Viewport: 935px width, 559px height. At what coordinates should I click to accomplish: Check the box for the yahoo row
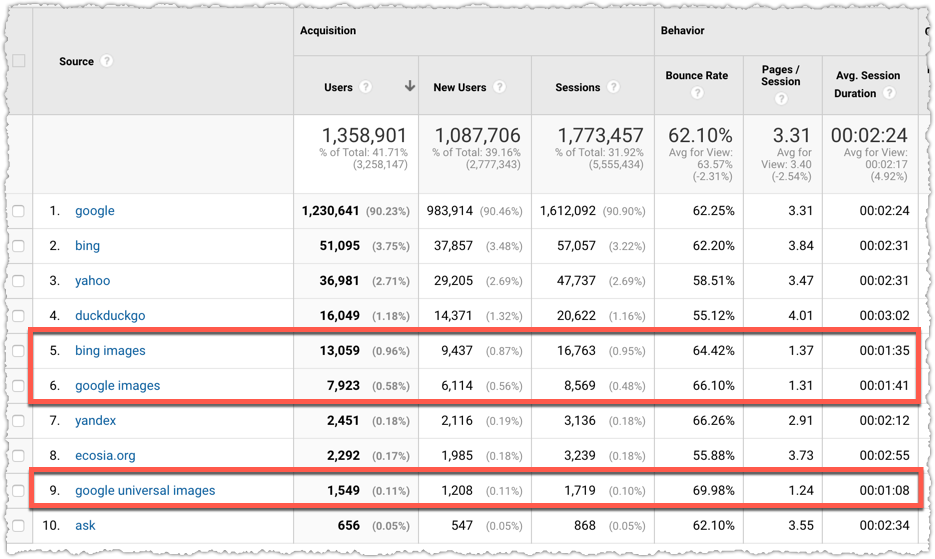[18, 281]
